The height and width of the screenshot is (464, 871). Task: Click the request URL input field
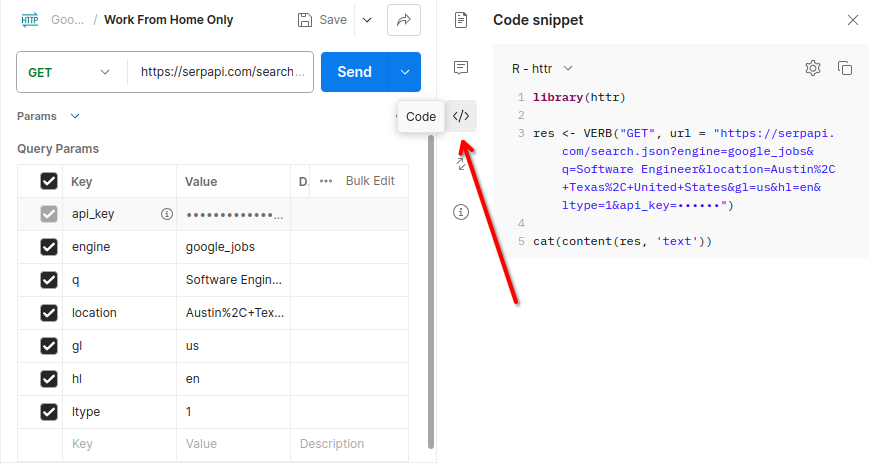(221, 72)
